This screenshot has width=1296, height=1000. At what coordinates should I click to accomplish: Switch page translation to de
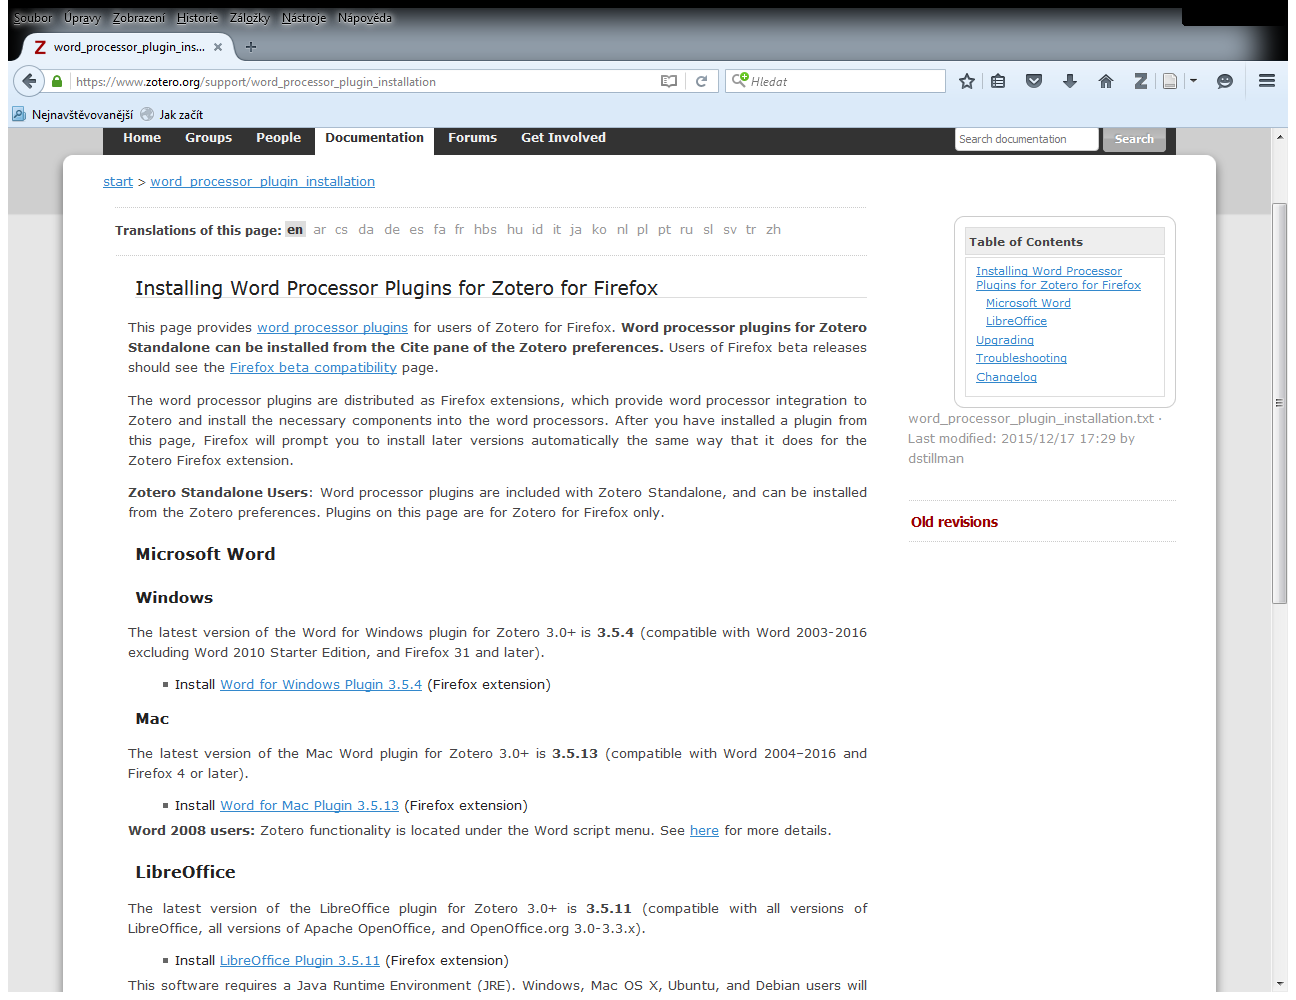(392, 229)
